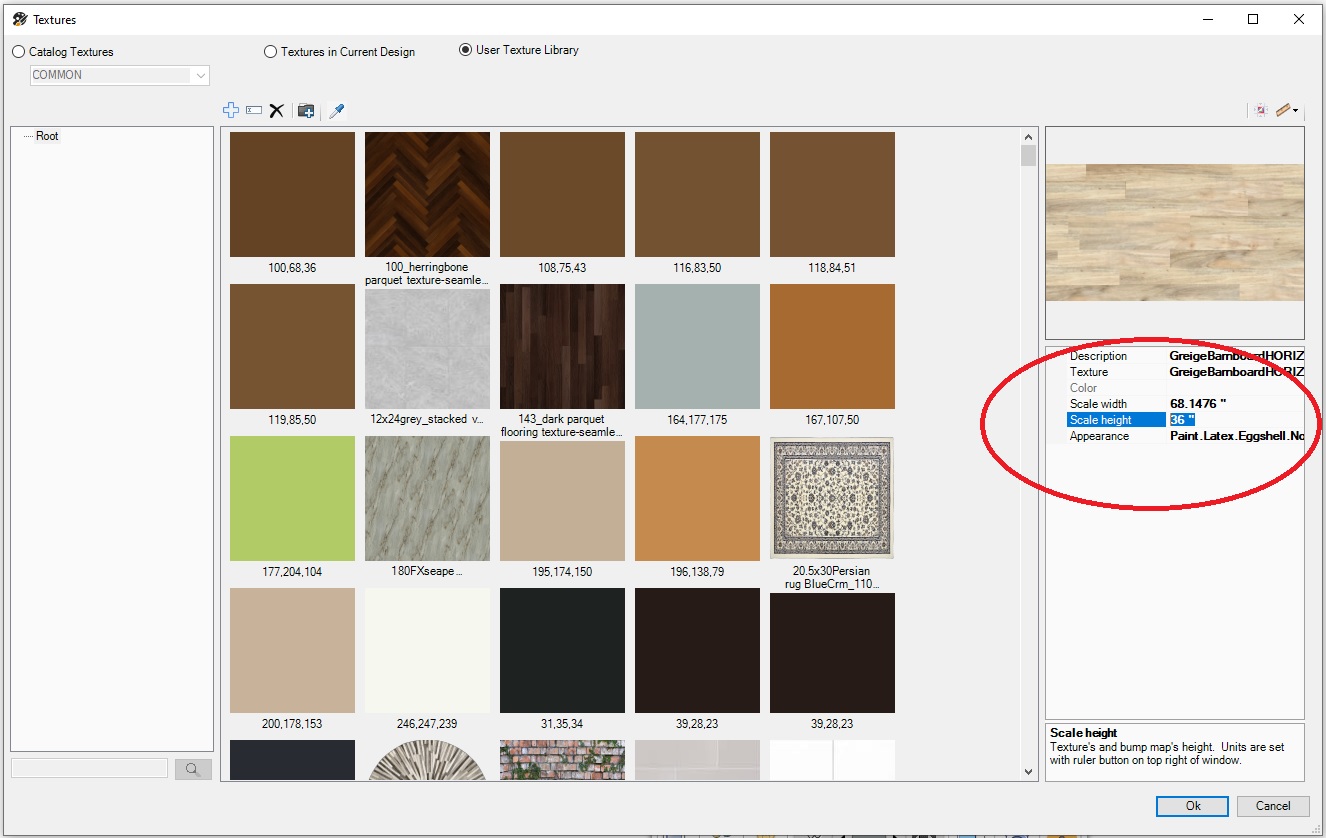Click the Description property row label
The width and height of the screenshot is (1326, 838).
point(1098,356)
